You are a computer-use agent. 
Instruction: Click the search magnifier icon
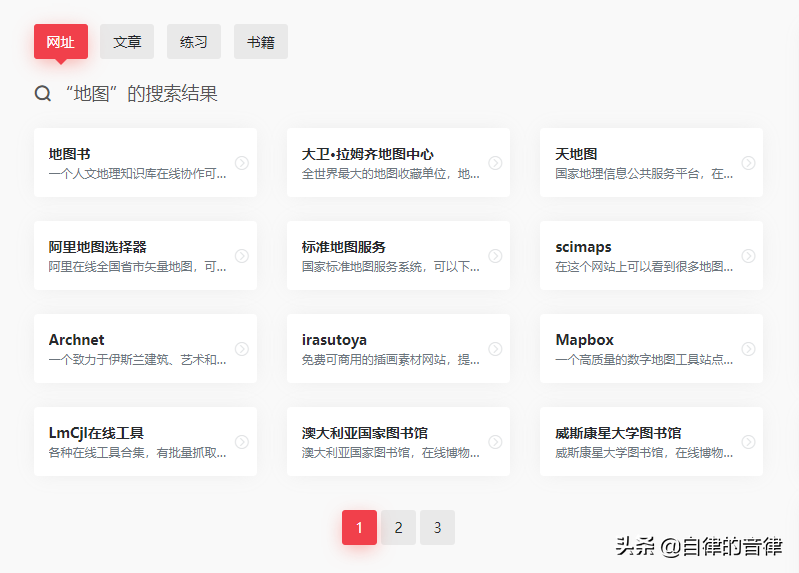click(43, 94)
